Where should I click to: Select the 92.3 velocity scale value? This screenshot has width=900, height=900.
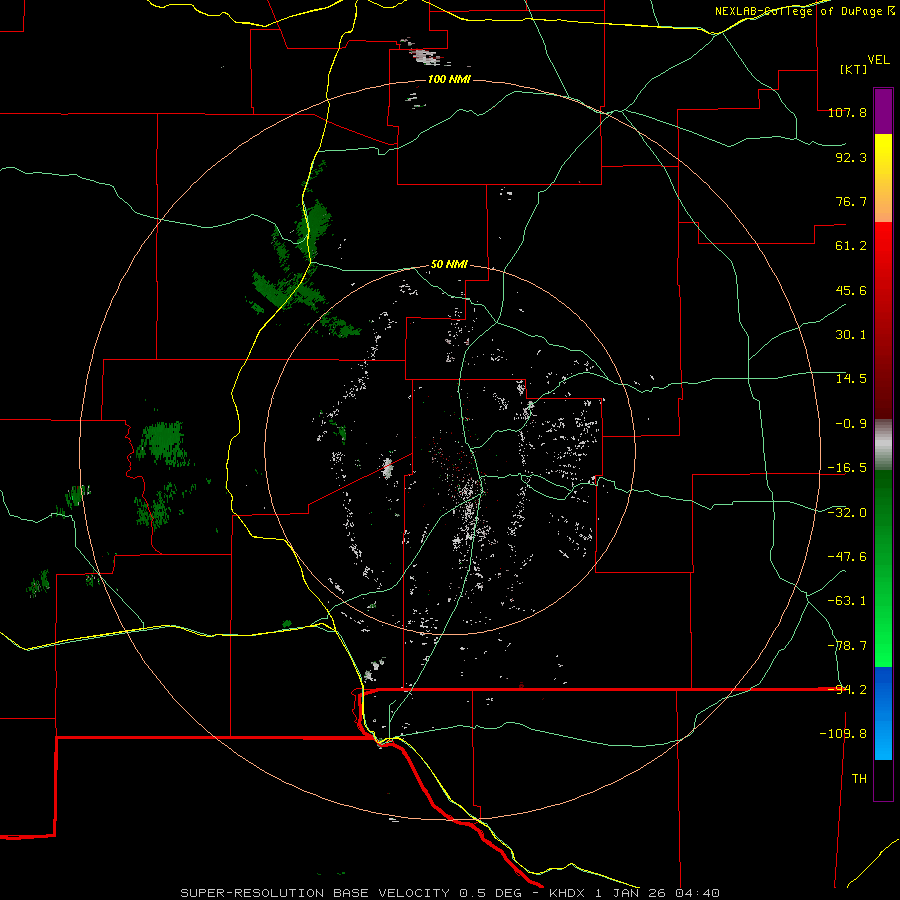pos(851,157)
